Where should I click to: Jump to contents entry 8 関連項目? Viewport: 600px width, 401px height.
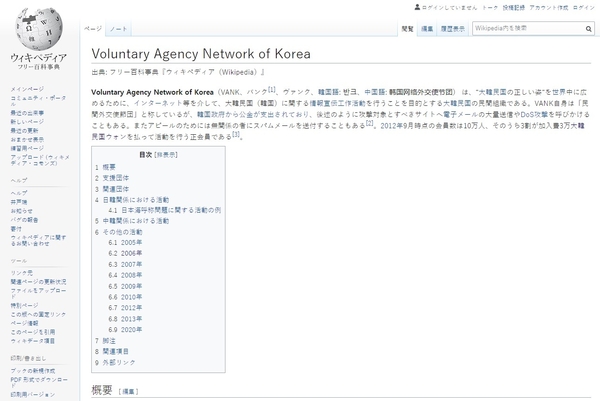(x=112, y=351)
